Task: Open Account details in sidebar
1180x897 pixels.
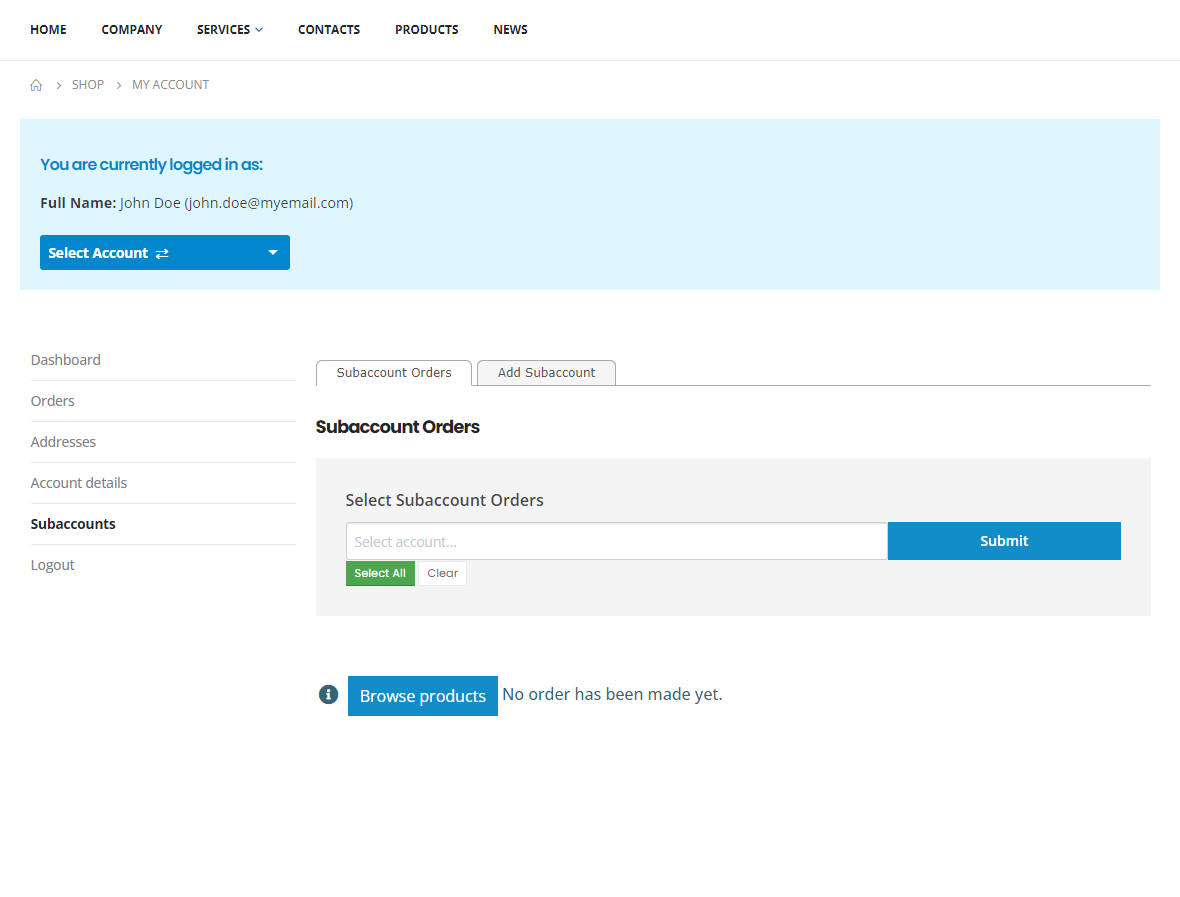Action: (79, 483)
